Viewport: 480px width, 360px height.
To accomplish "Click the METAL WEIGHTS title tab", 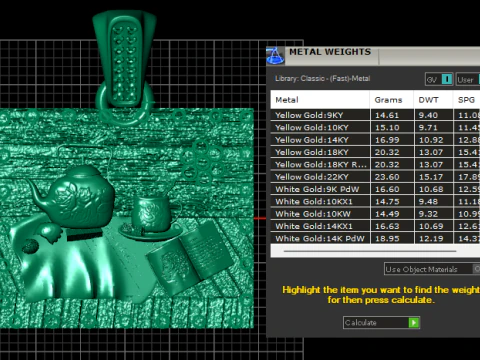I will pos(330,52).
